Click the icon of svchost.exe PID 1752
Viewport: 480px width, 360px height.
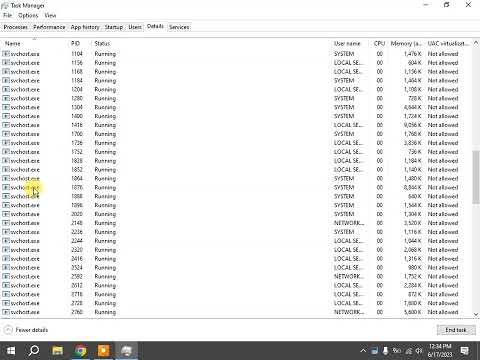pos(6,152)
